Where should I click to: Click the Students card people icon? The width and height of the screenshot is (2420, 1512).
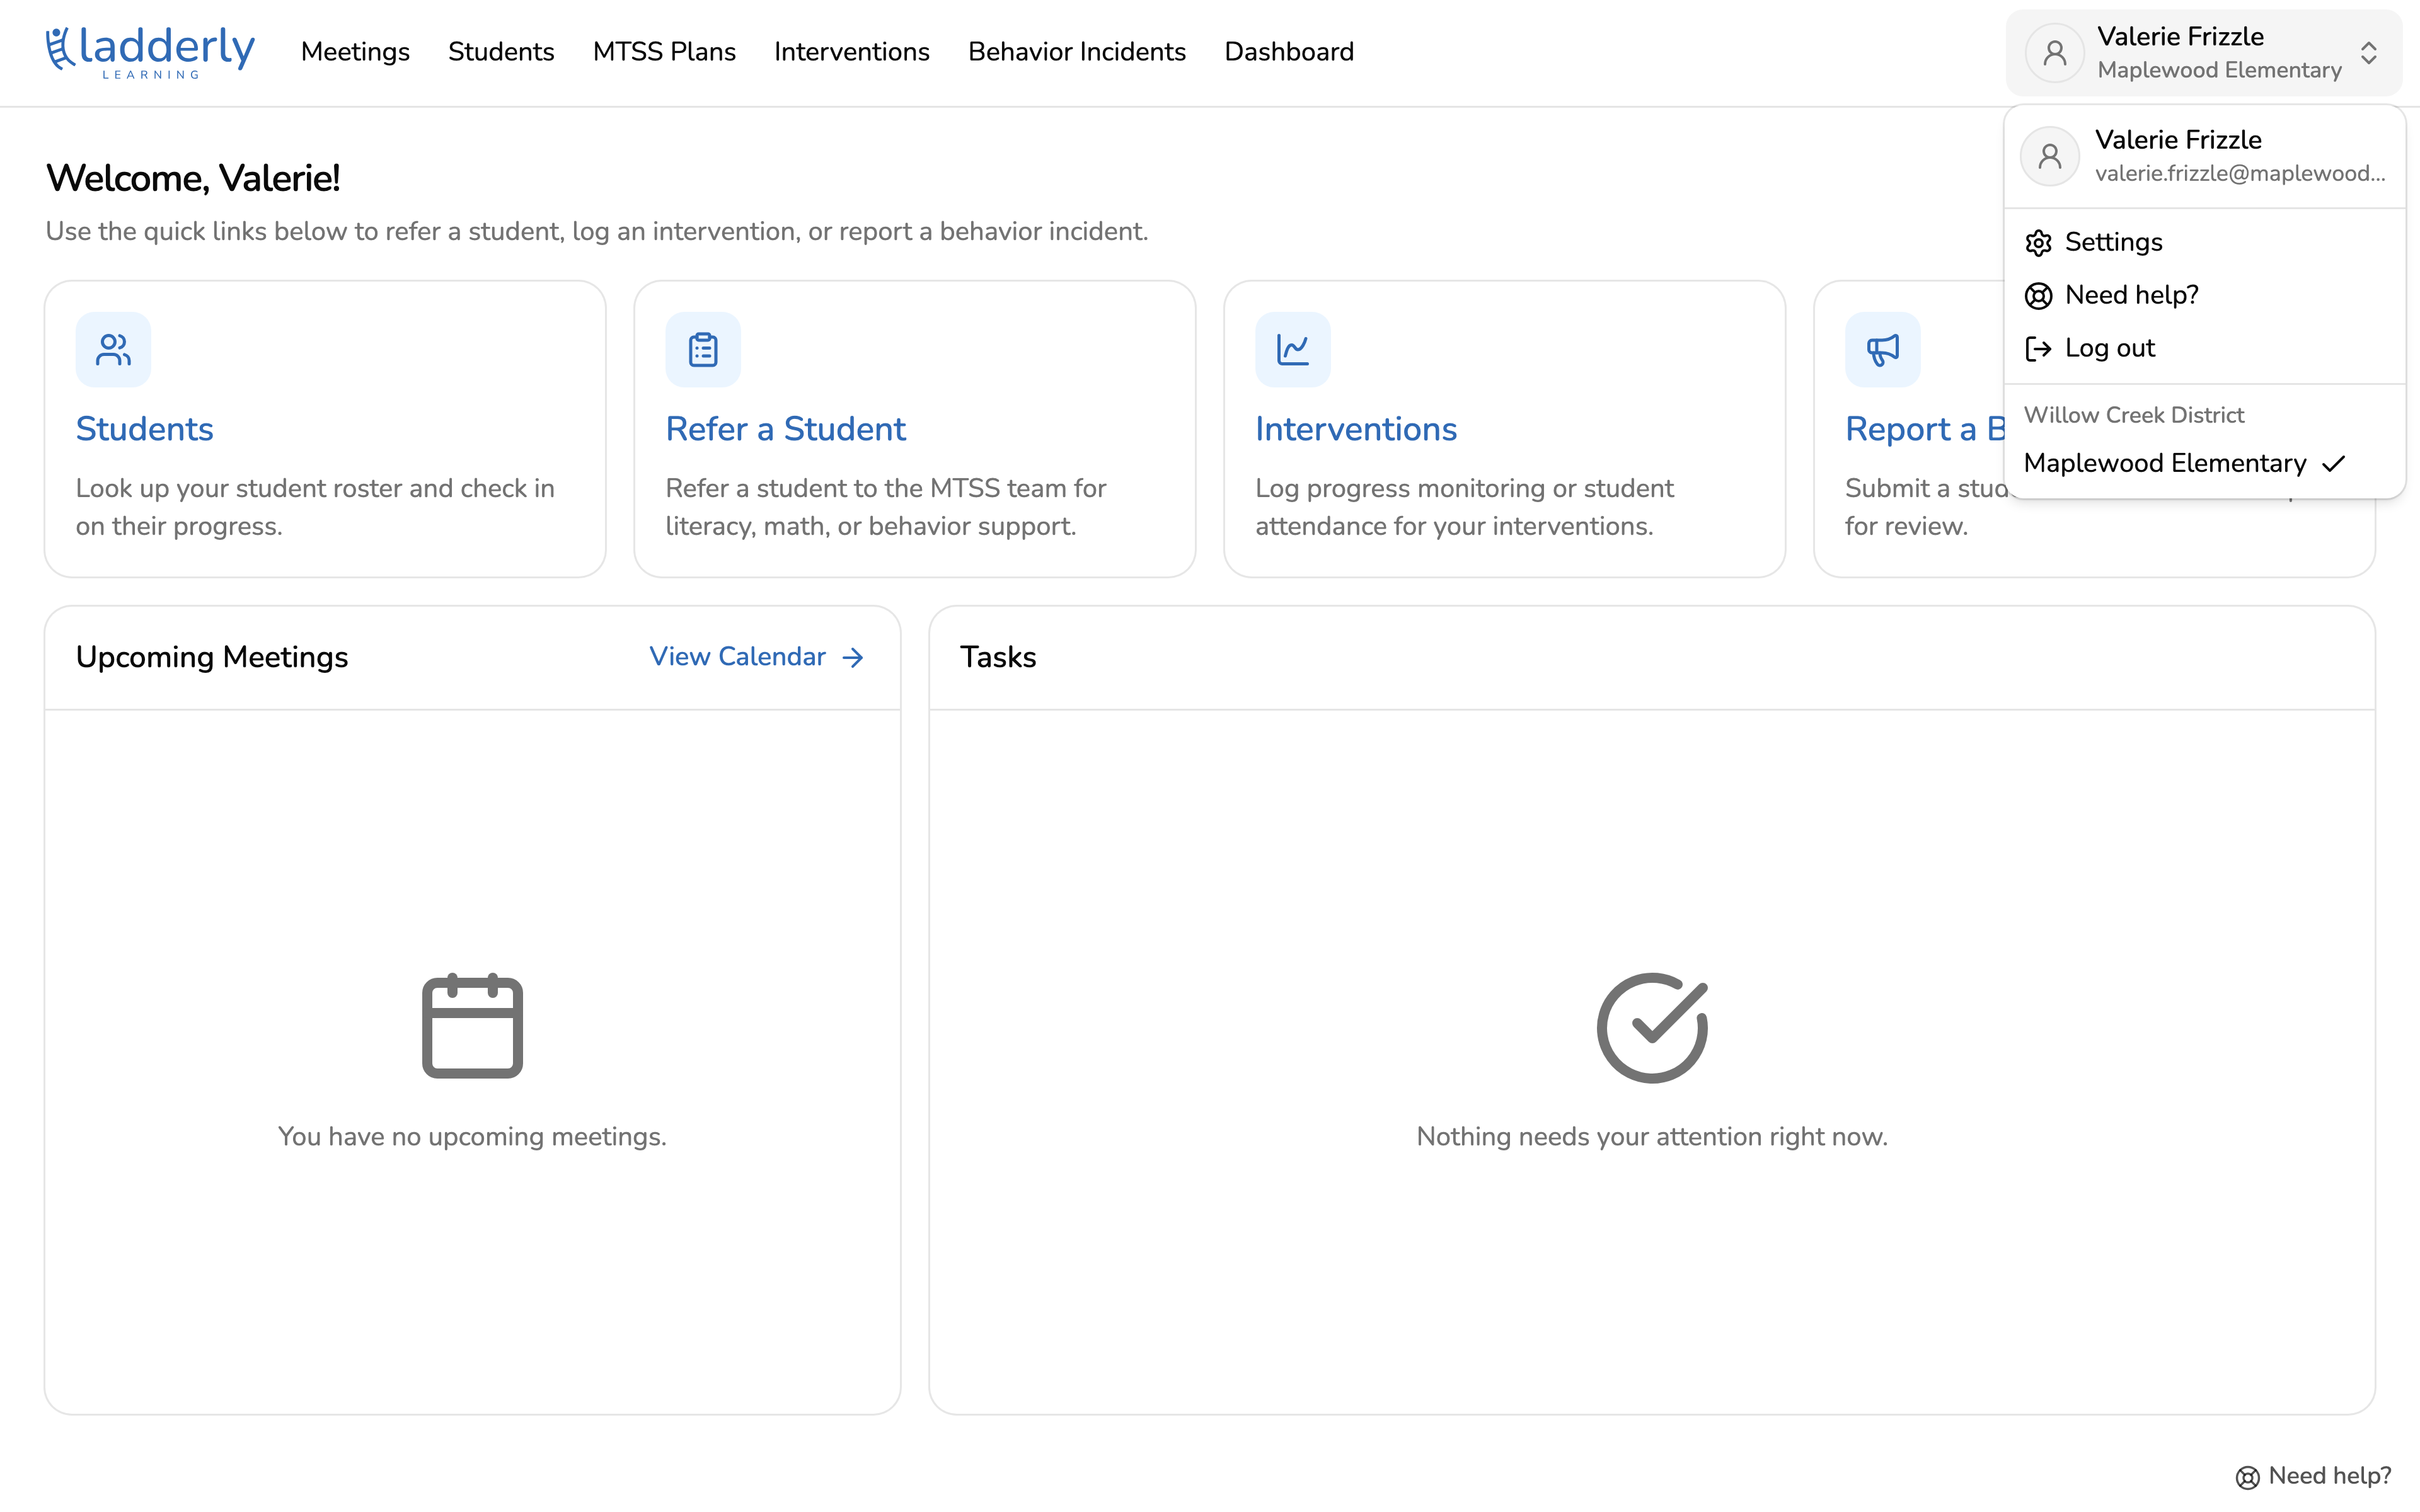point(113,350)
